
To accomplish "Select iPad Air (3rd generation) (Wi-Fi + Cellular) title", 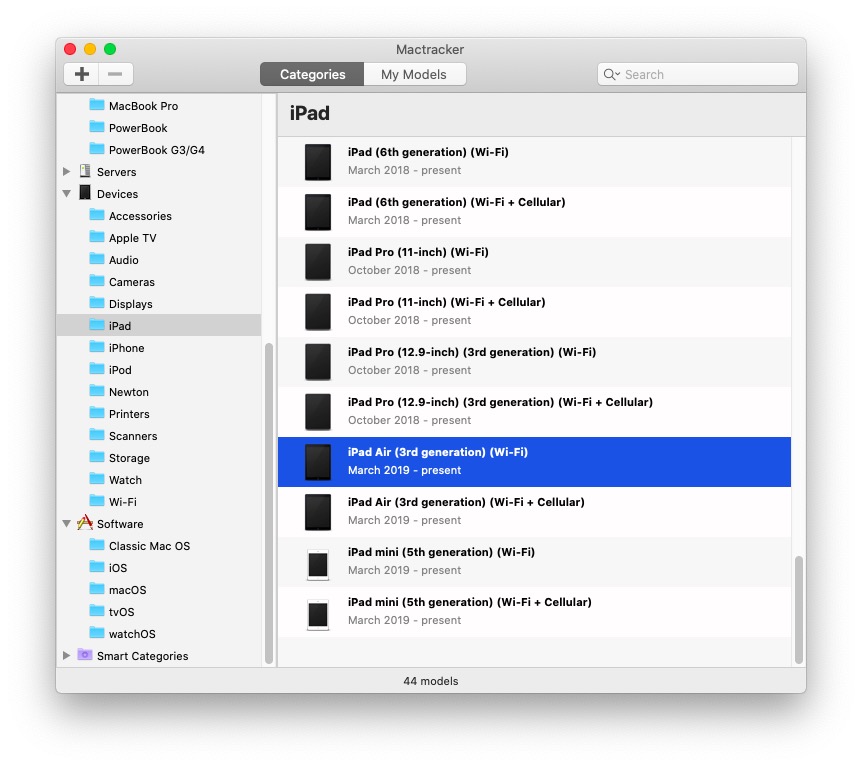I will pyautogui.click(x=466, y=502).
